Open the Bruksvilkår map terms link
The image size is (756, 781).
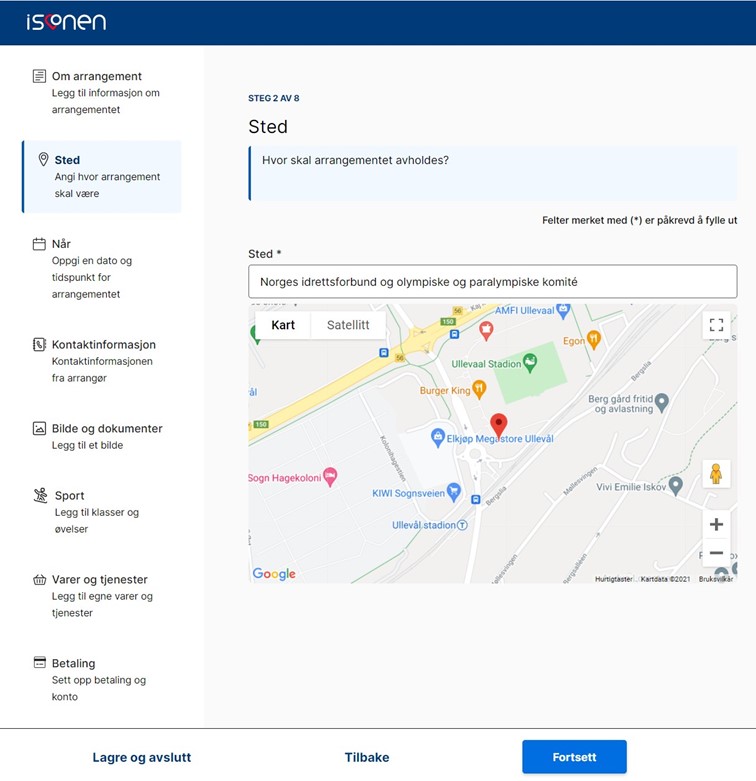tap(716, 579)
